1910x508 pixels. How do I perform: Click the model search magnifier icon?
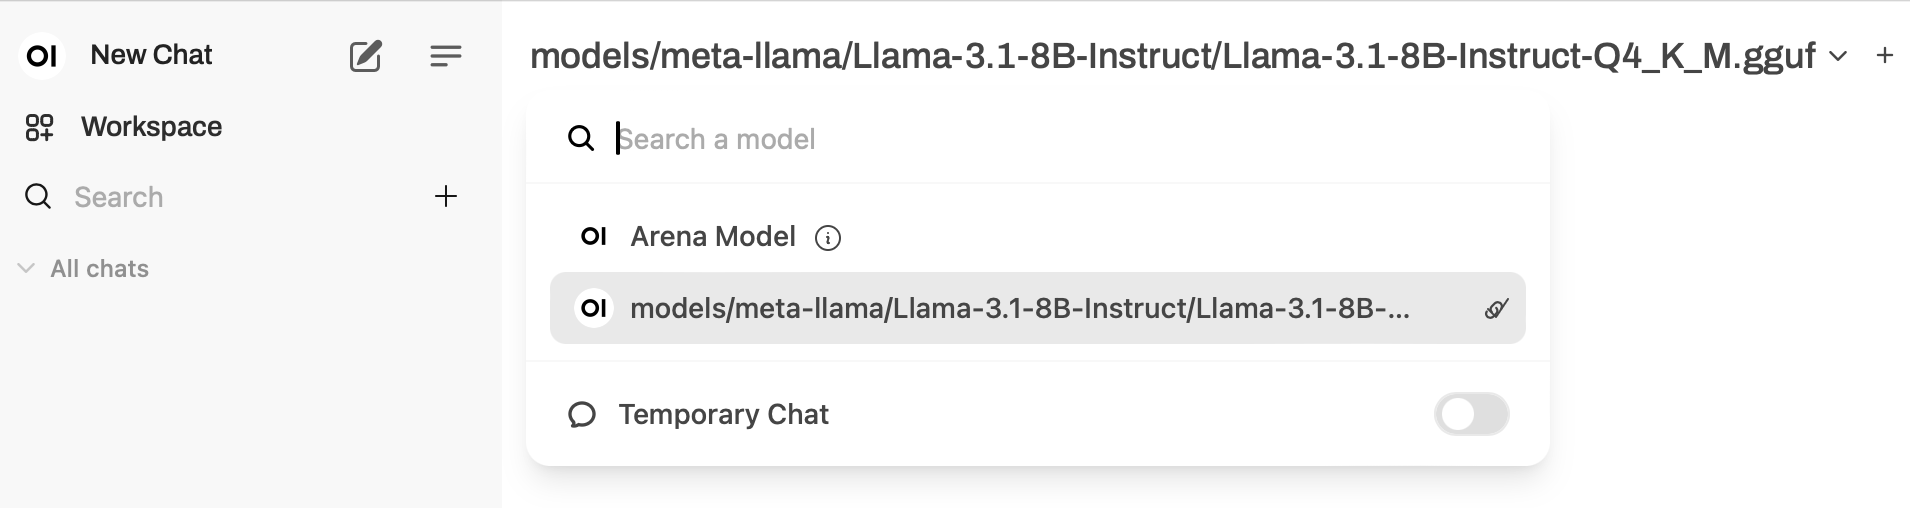[x=581, y=138]
